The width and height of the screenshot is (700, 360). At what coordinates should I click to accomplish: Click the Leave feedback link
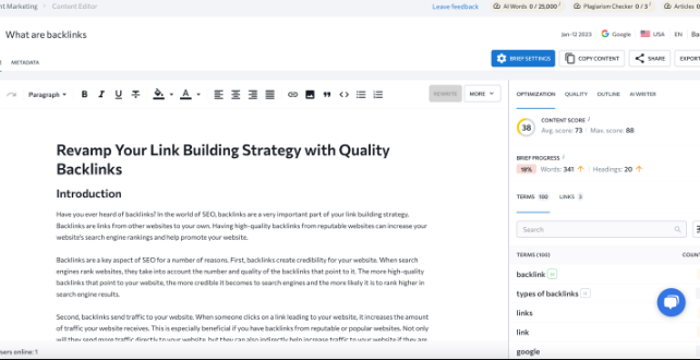tap(455, 7)
